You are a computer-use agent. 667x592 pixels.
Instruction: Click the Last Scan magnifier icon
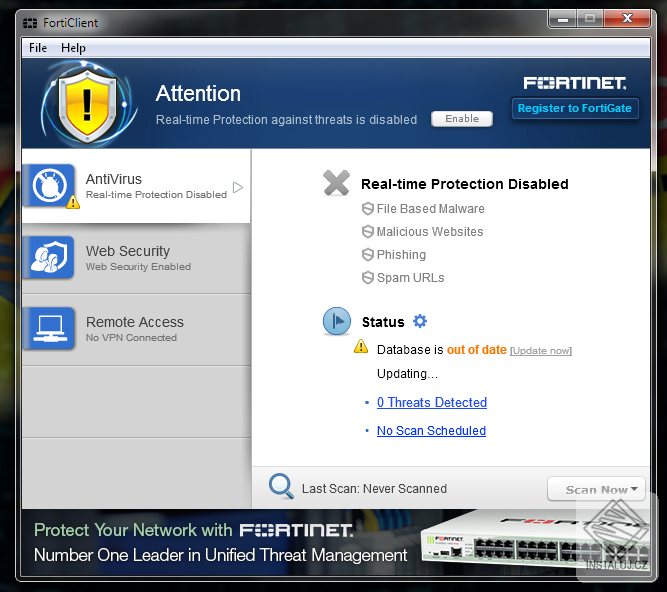click(281, 486)
